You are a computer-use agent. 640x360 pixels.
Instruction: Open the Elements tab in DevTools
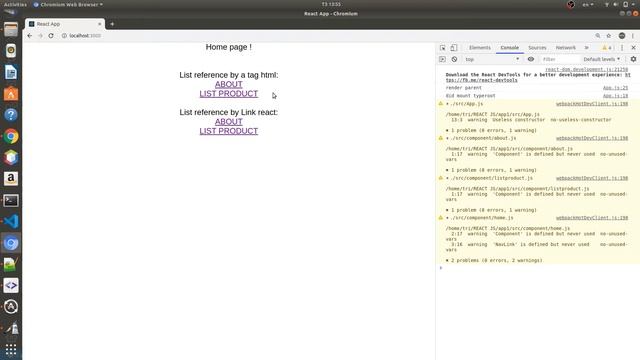tap(480, 48)
